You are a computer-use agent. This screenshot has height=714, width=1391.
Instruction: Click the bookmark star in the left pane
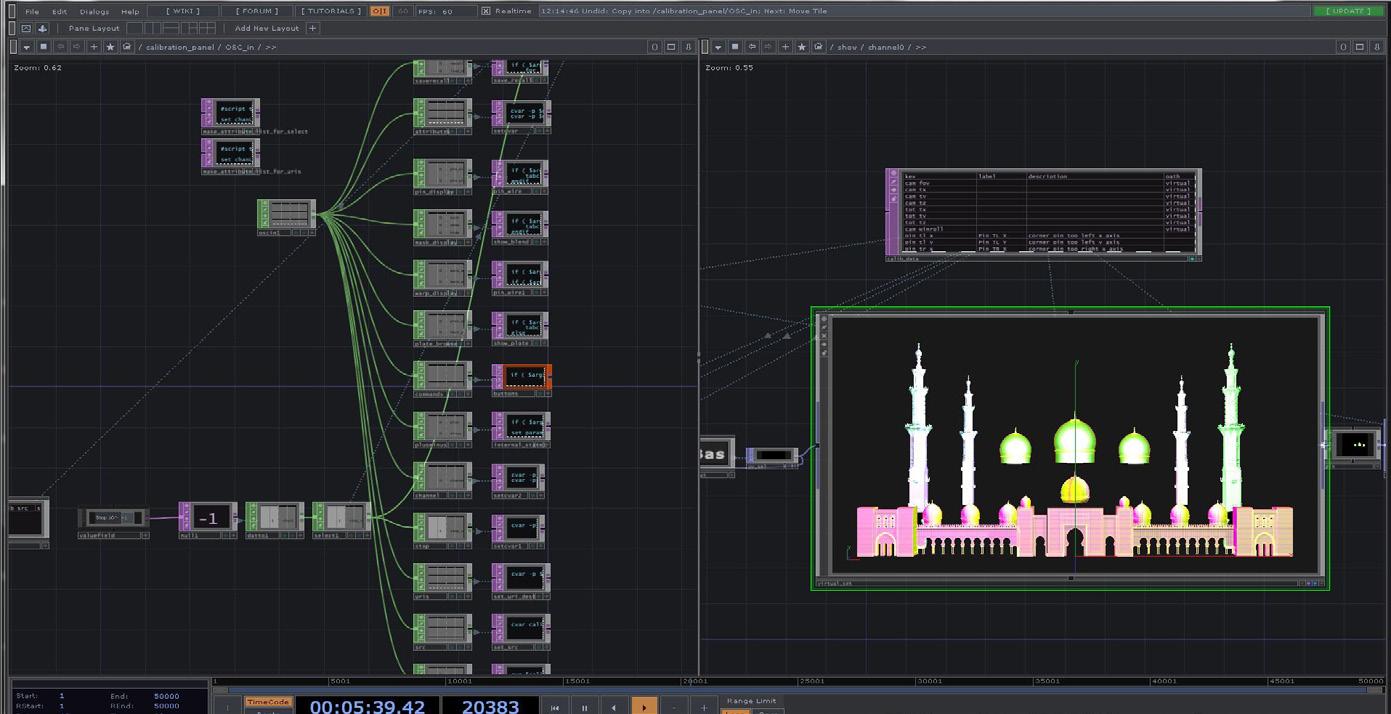(x=111, y=47)
